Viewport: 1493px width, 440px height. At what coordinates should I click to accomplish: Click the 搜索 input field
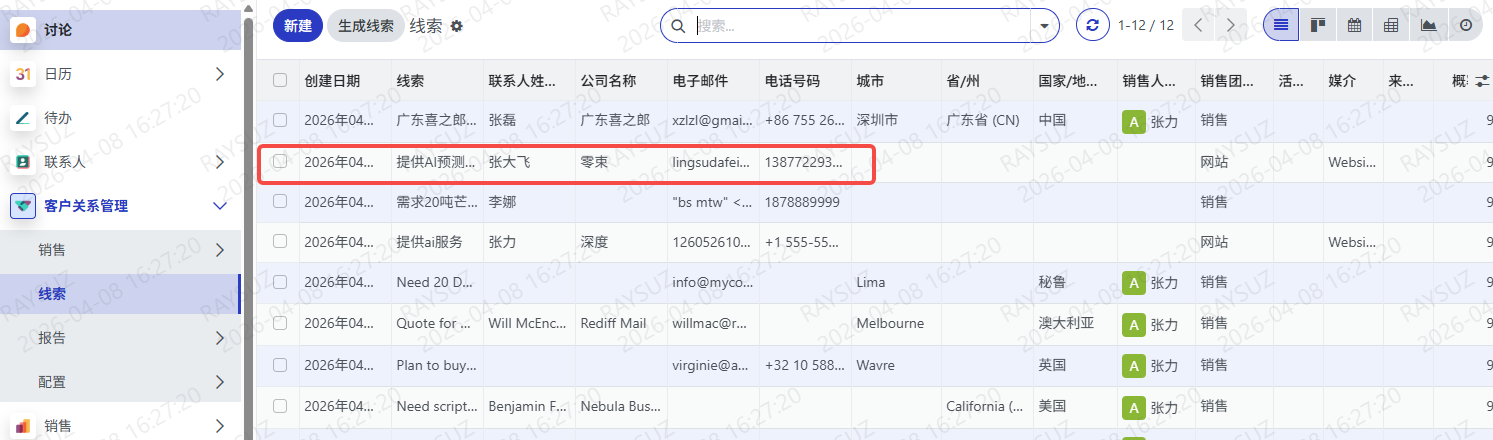[x=863, y=26]
